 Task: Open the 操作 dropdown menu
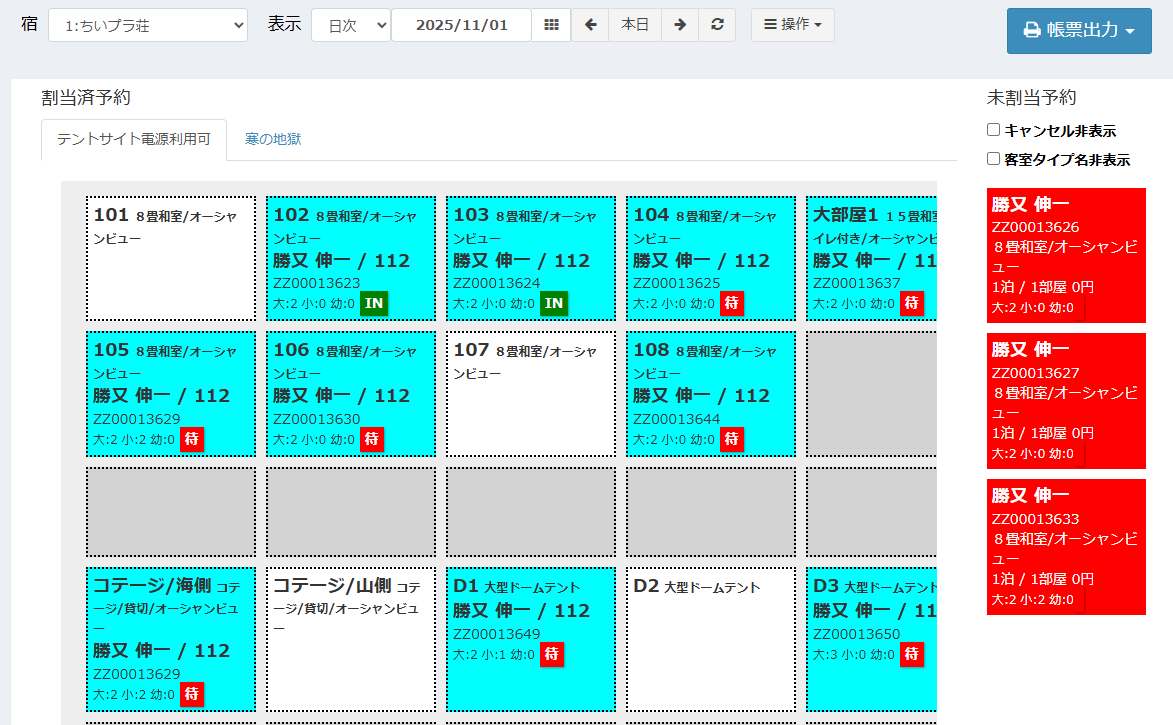[x=792, y=24]
